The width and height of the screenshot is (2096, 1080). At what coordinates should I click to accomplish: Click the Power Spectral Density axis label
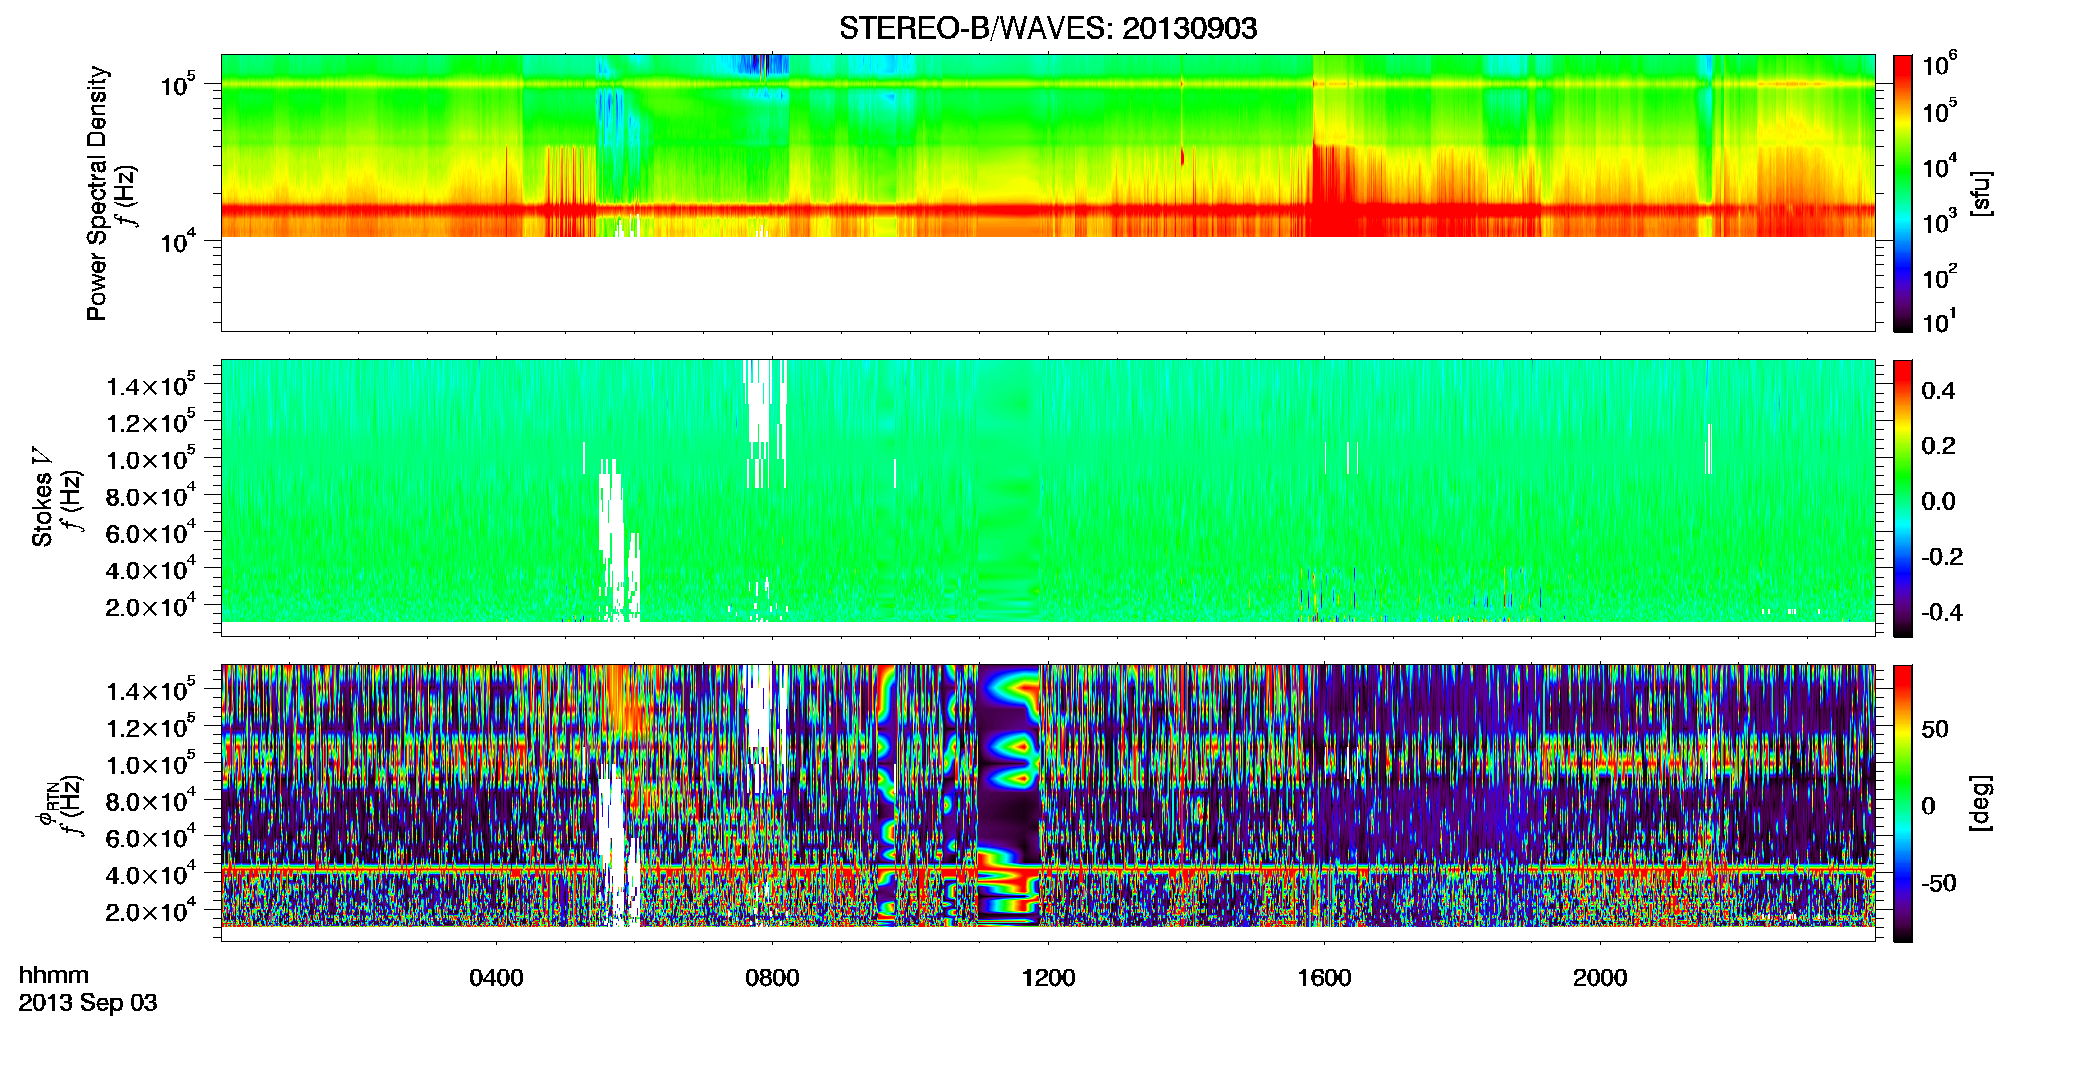click(x=96, y=193)
